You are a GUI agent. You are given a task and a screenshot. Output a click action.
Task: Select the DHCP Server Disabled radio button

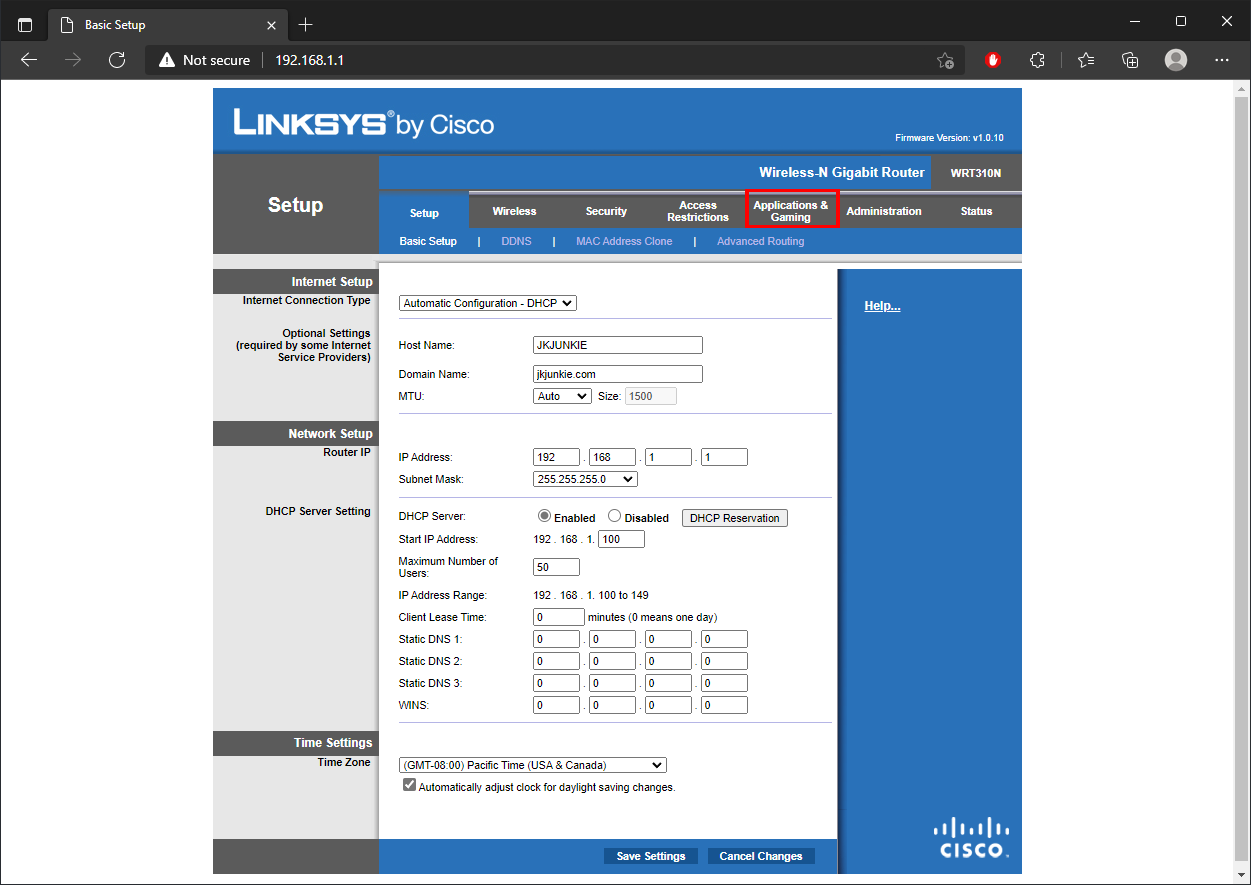(x=615, y=517)
